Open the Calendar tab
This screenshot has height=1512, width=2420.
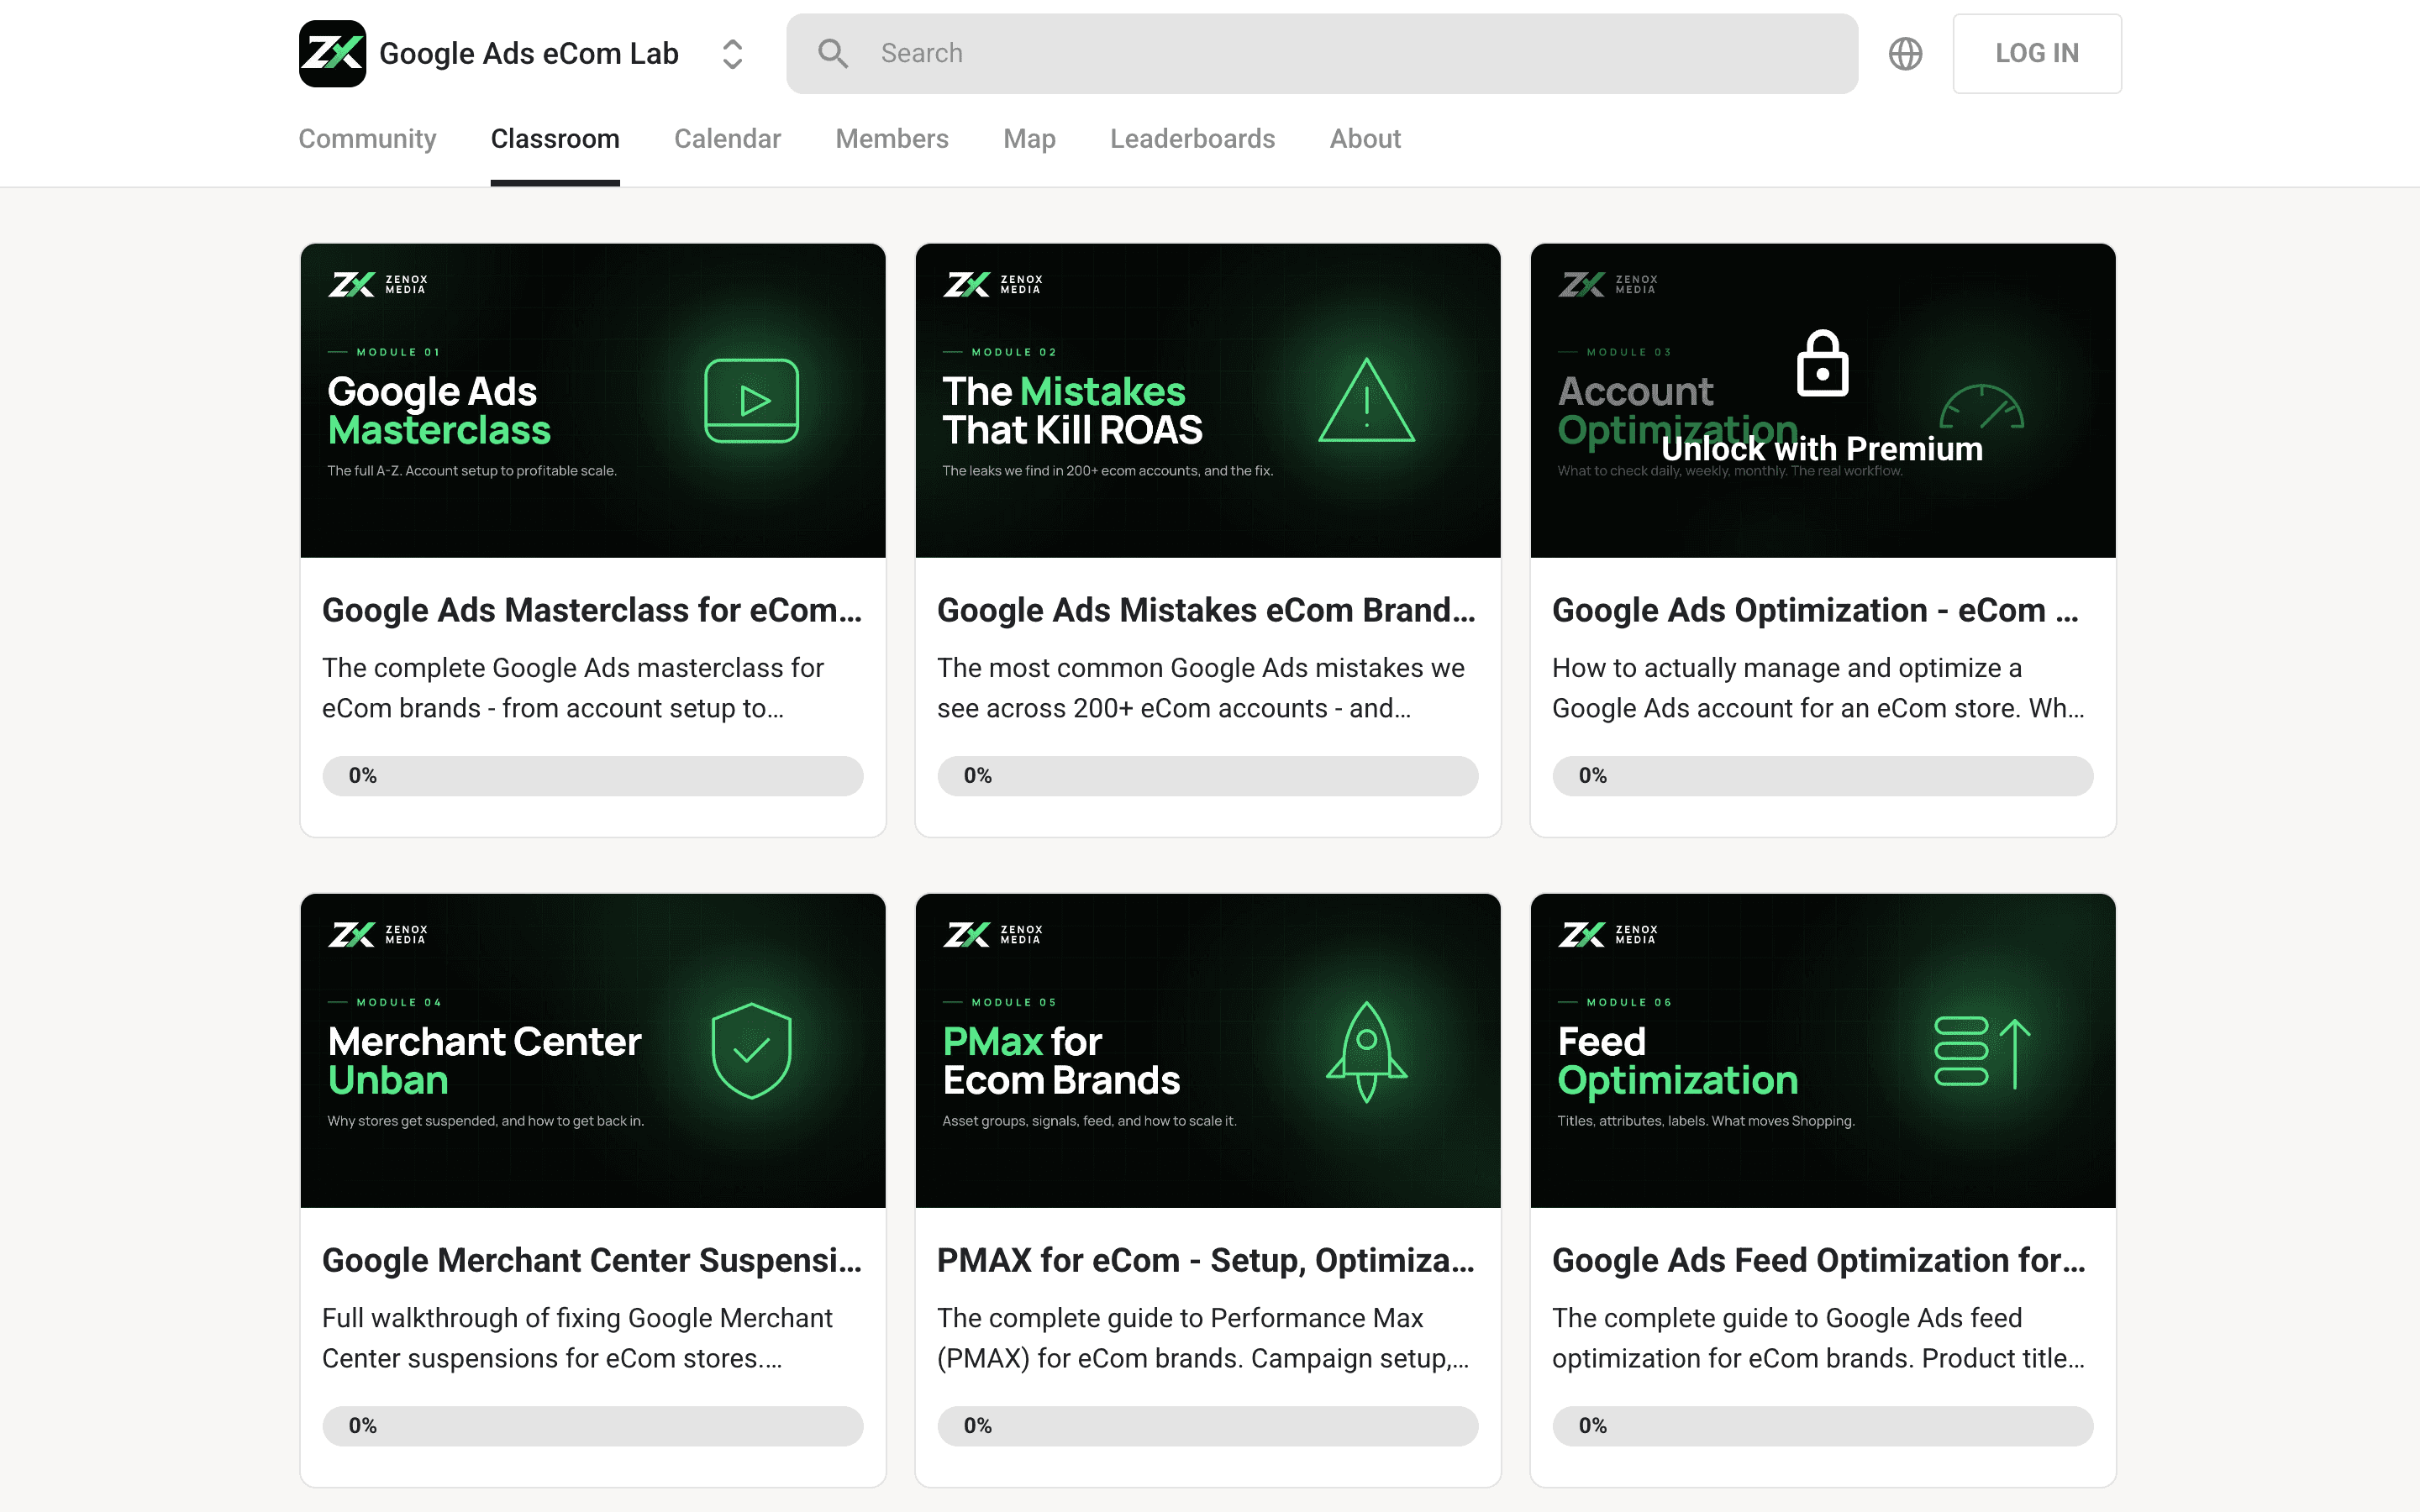[727, 139]
